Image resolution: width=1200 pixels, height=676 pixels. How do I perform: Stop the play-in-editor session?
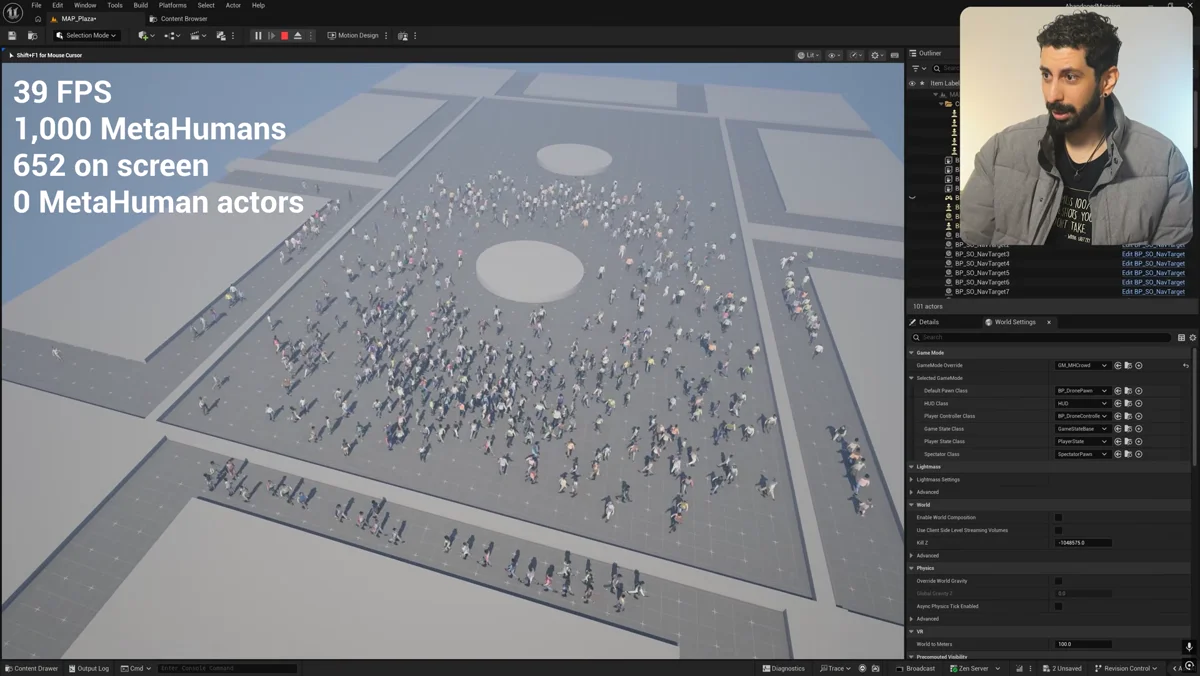[x=285, y=36]
